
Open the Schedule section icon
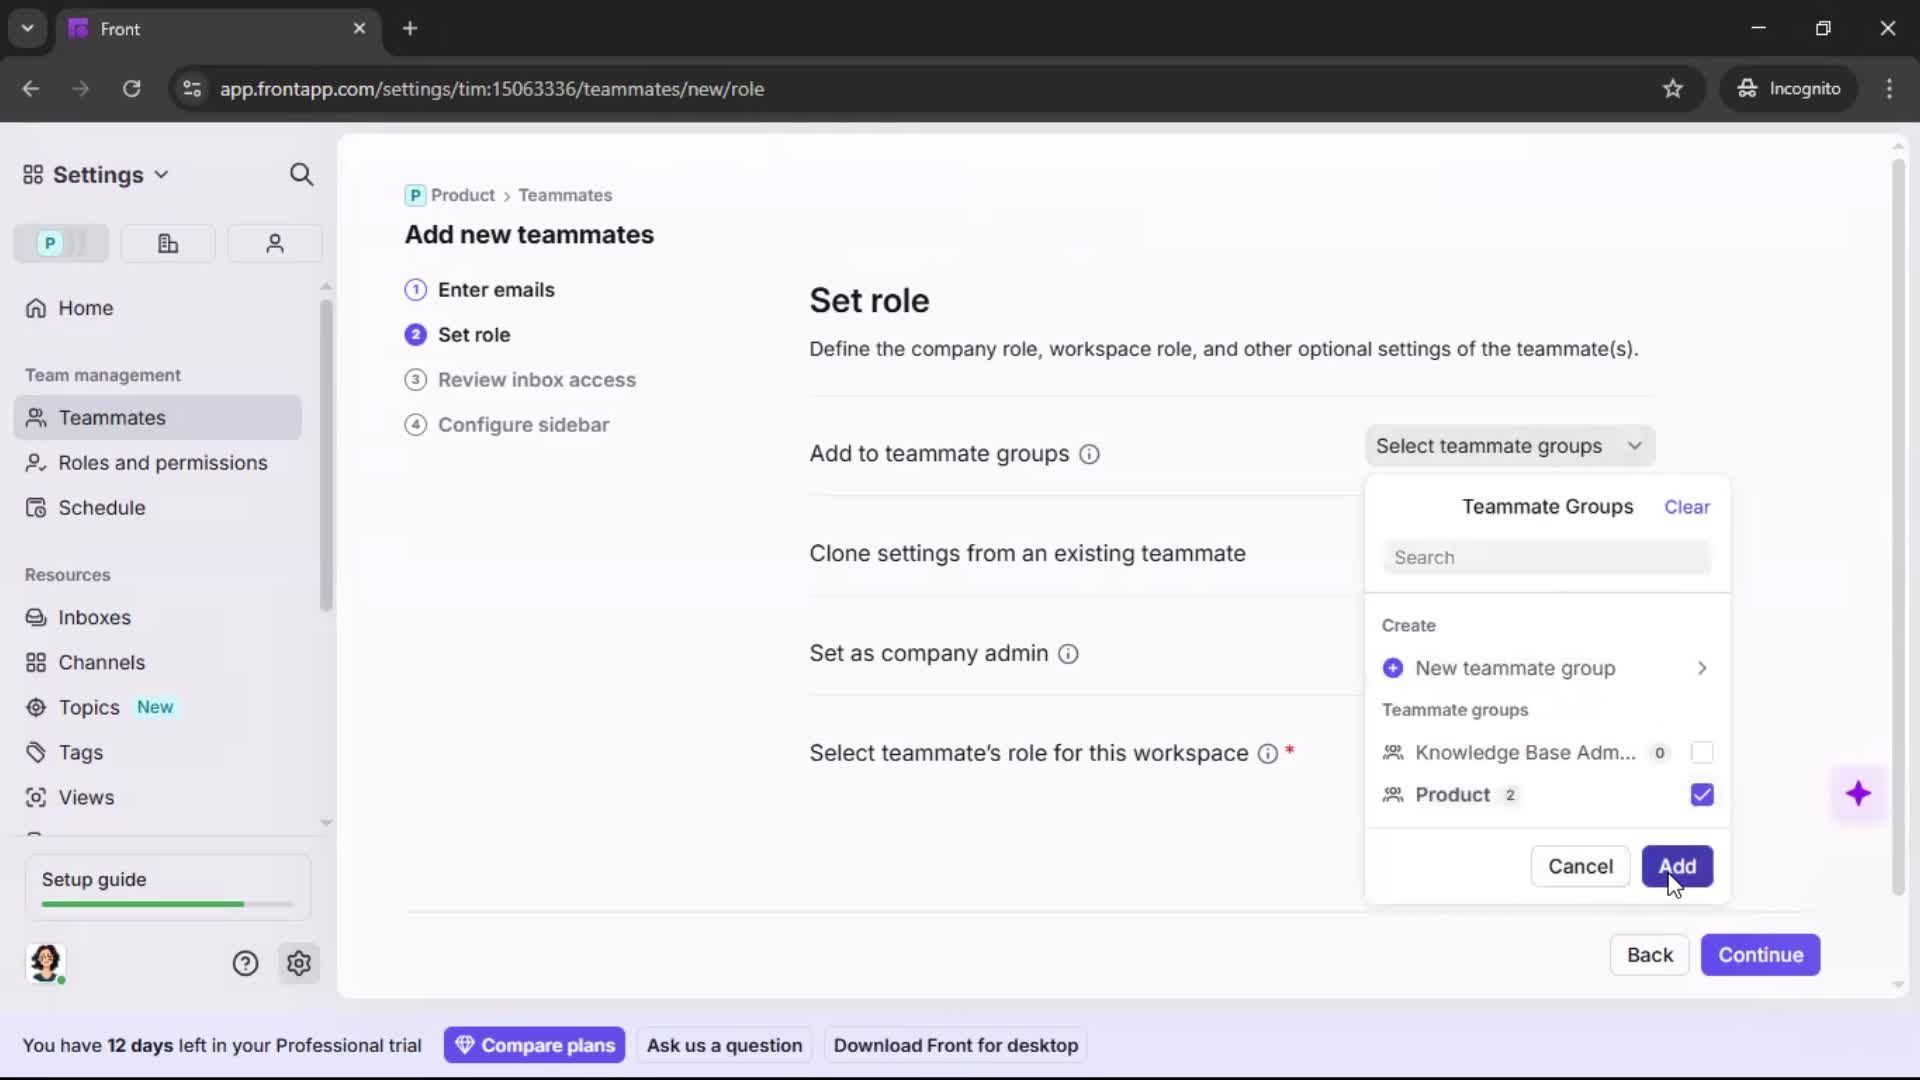36,508
